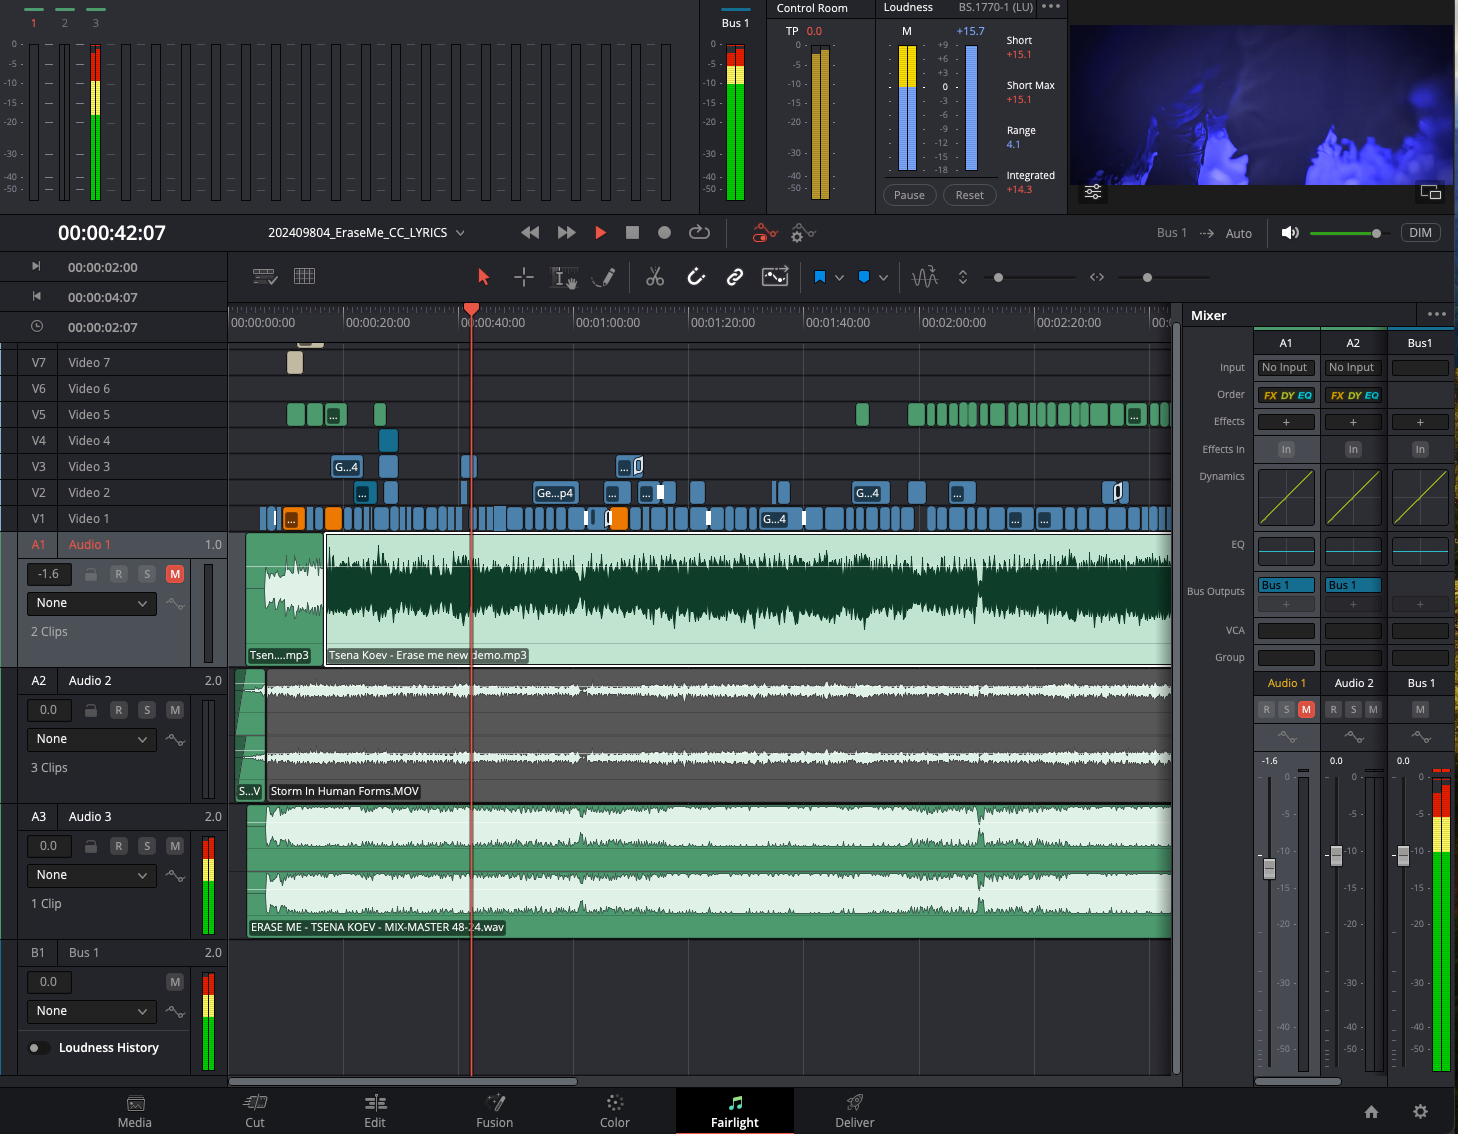Solo the Audio 2 track
This screenshot has height=1134, width=1458.
(147, 710)
